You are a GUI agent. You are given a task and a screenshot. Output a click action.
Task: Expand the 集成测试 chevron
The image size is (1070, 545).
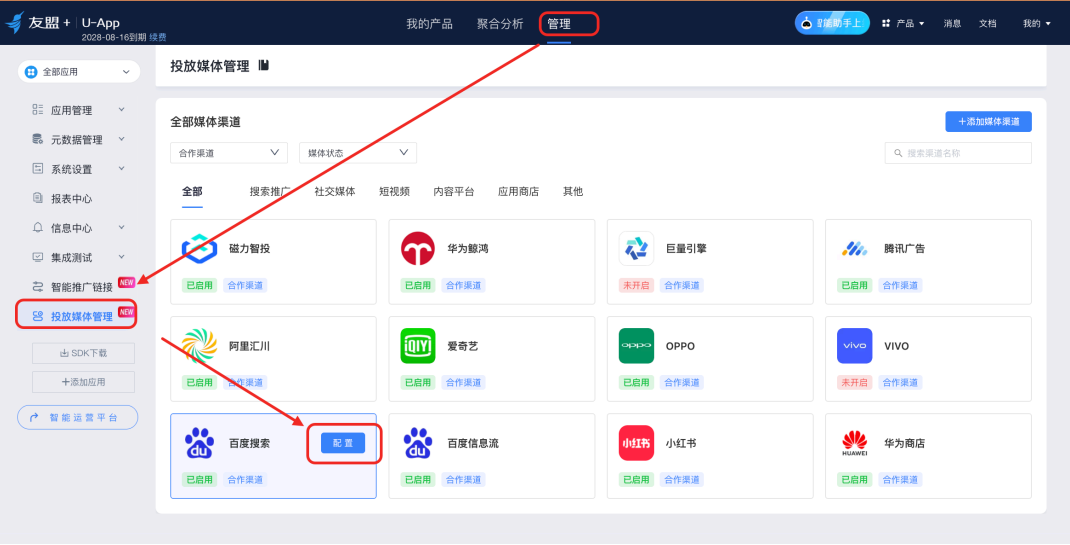point(121,256)
